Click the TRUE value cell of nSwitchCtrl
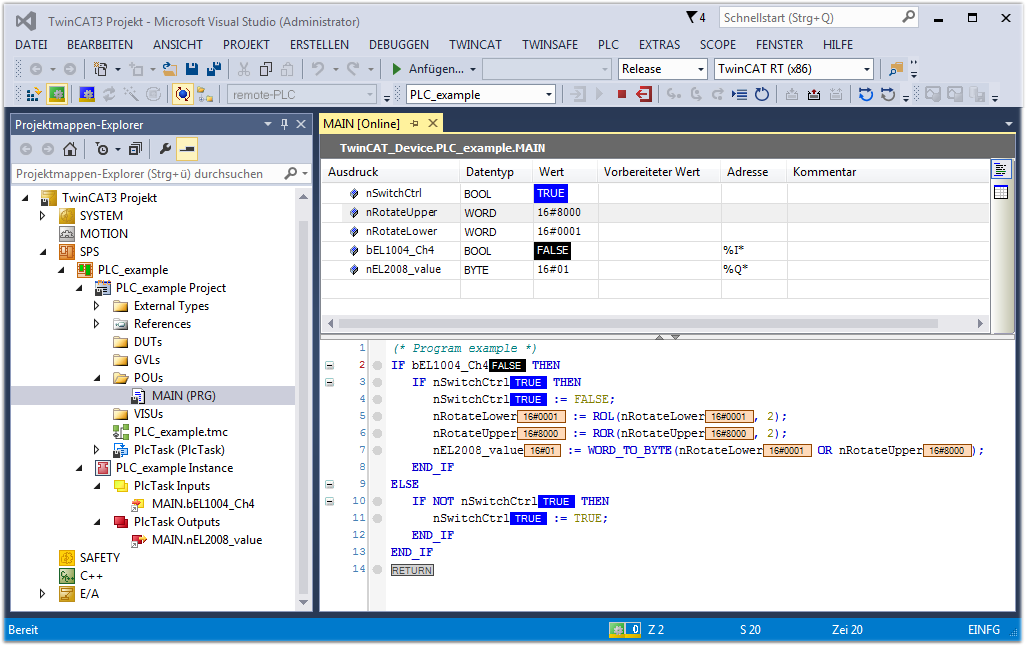1026x645 pixels. [551, 193]
